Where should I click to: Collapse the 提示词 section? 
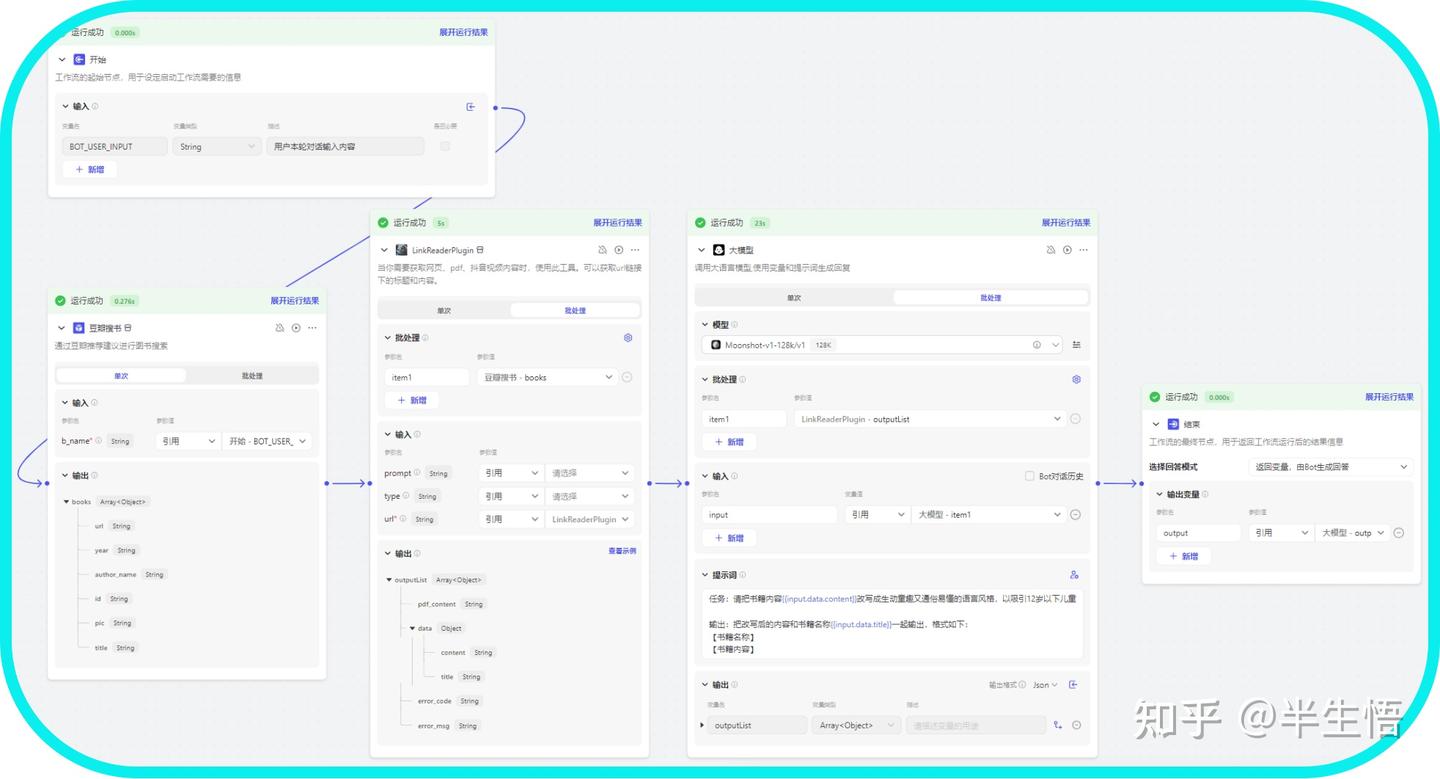pyautogui.click(x=704, y=575)
